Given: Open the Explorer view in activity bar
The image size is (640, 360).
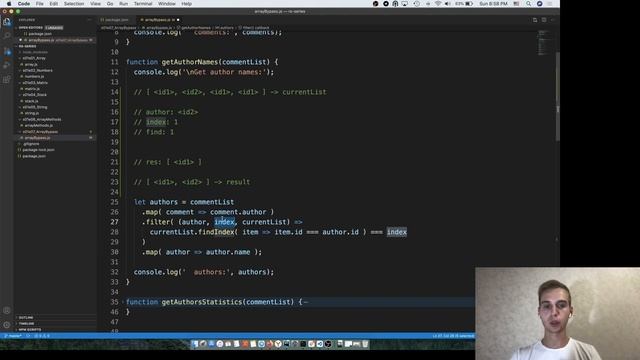Looking at the screenshot, I should coord(7,22).
